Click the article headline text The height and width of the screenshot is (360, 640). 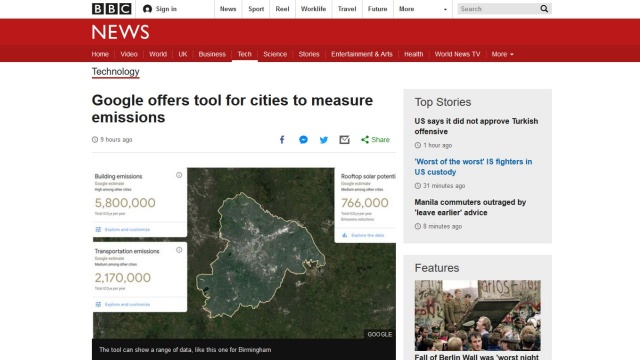(x=232, y=109)
